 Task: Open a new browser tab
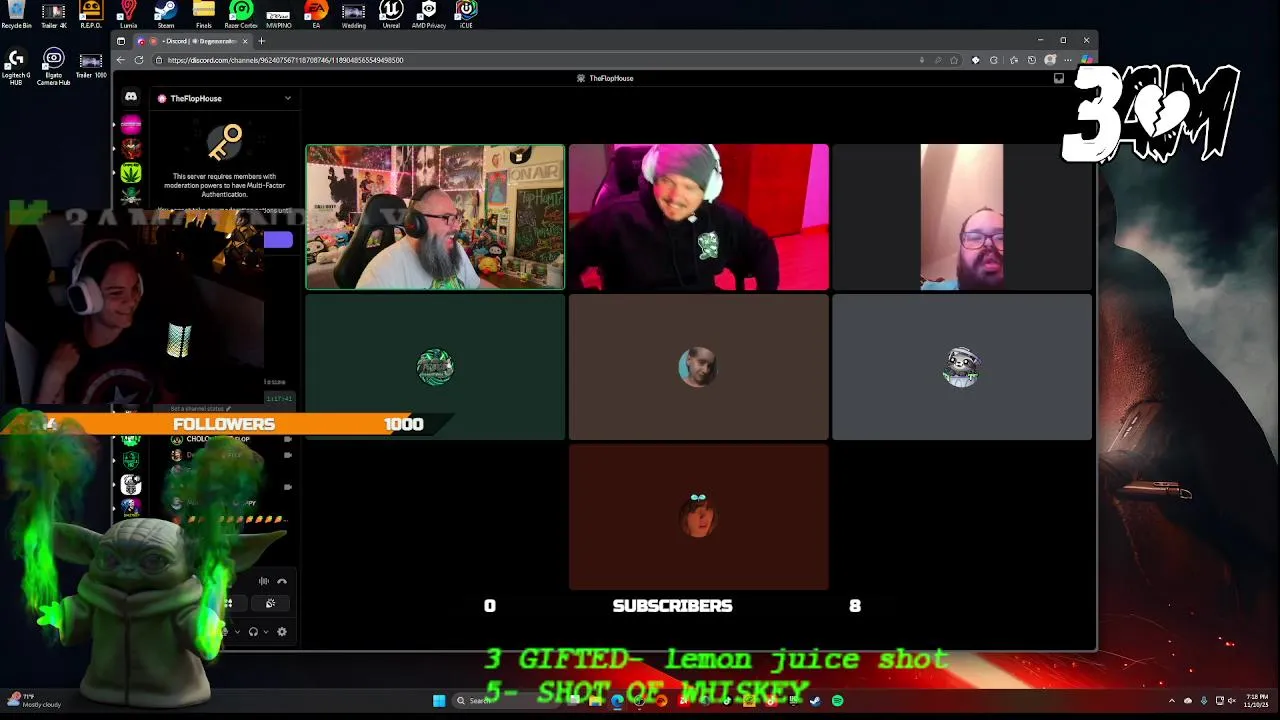(x=262, y=41)
